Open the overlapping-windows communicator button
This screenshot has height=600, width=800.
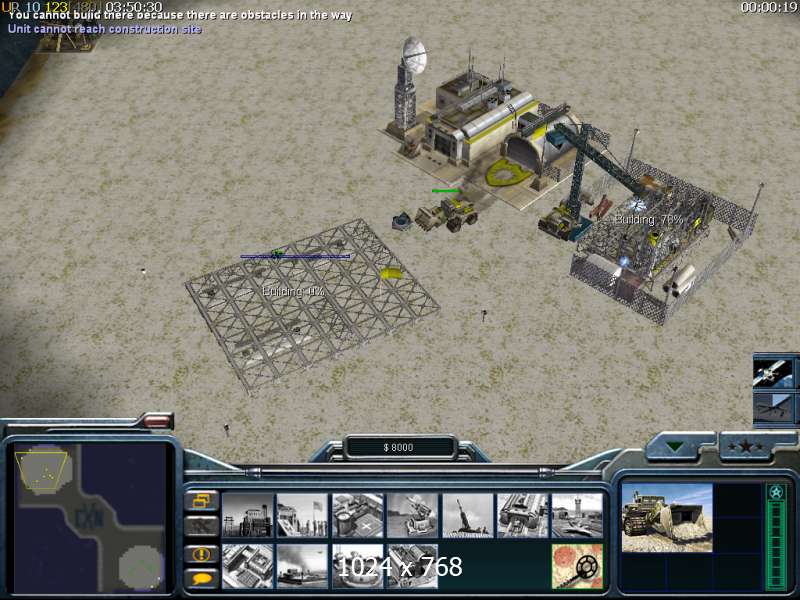201,501
